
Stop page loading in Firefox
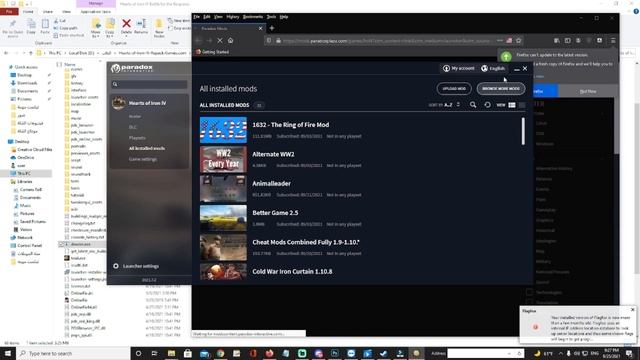pos(220,40)
